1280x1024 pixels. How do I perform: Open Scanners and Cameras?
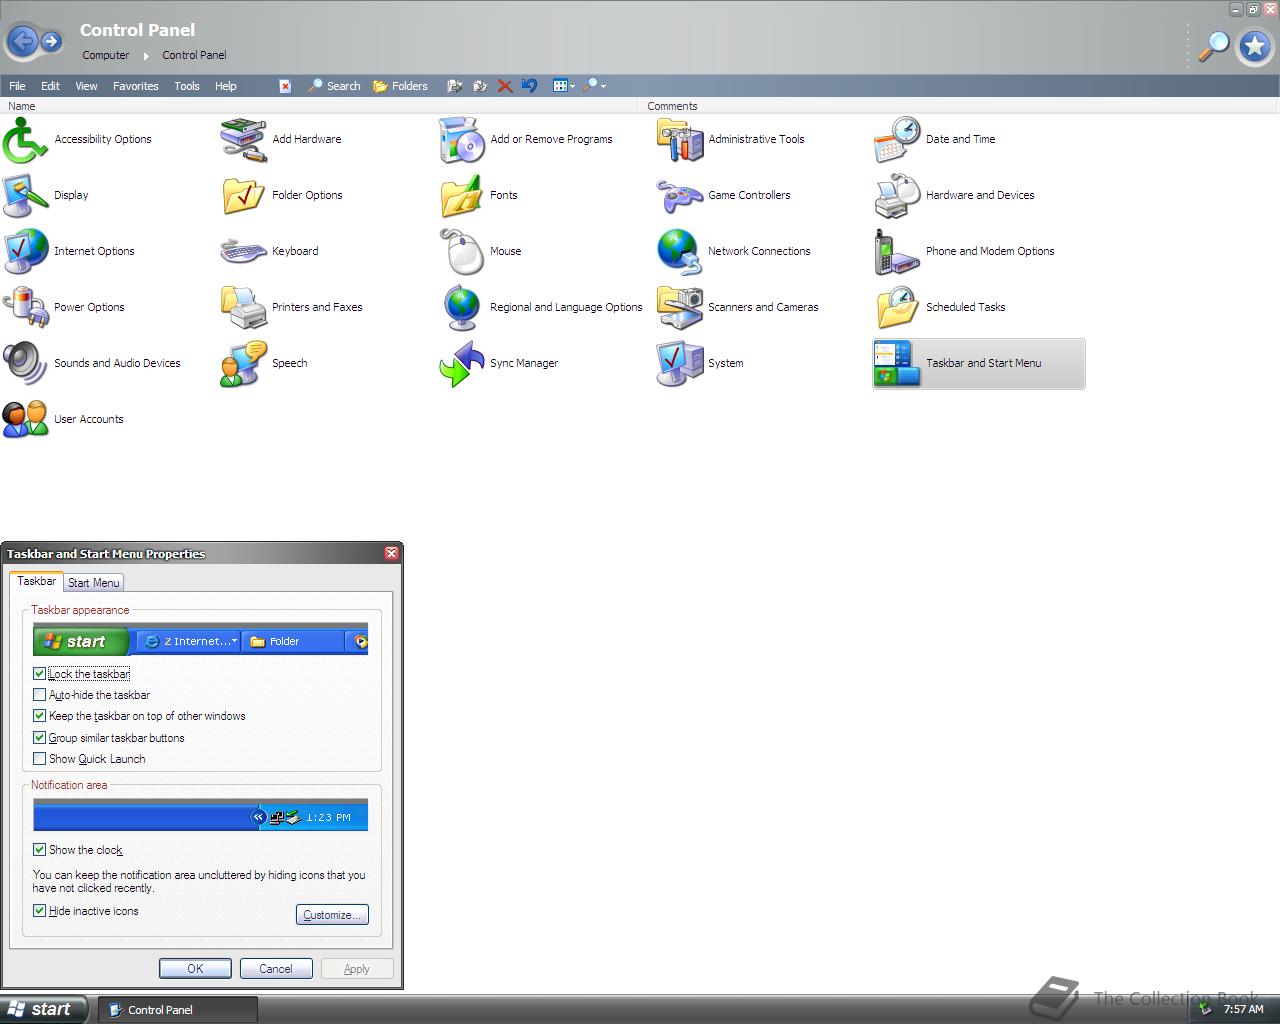pyautogui.click(x=738, y=307)
